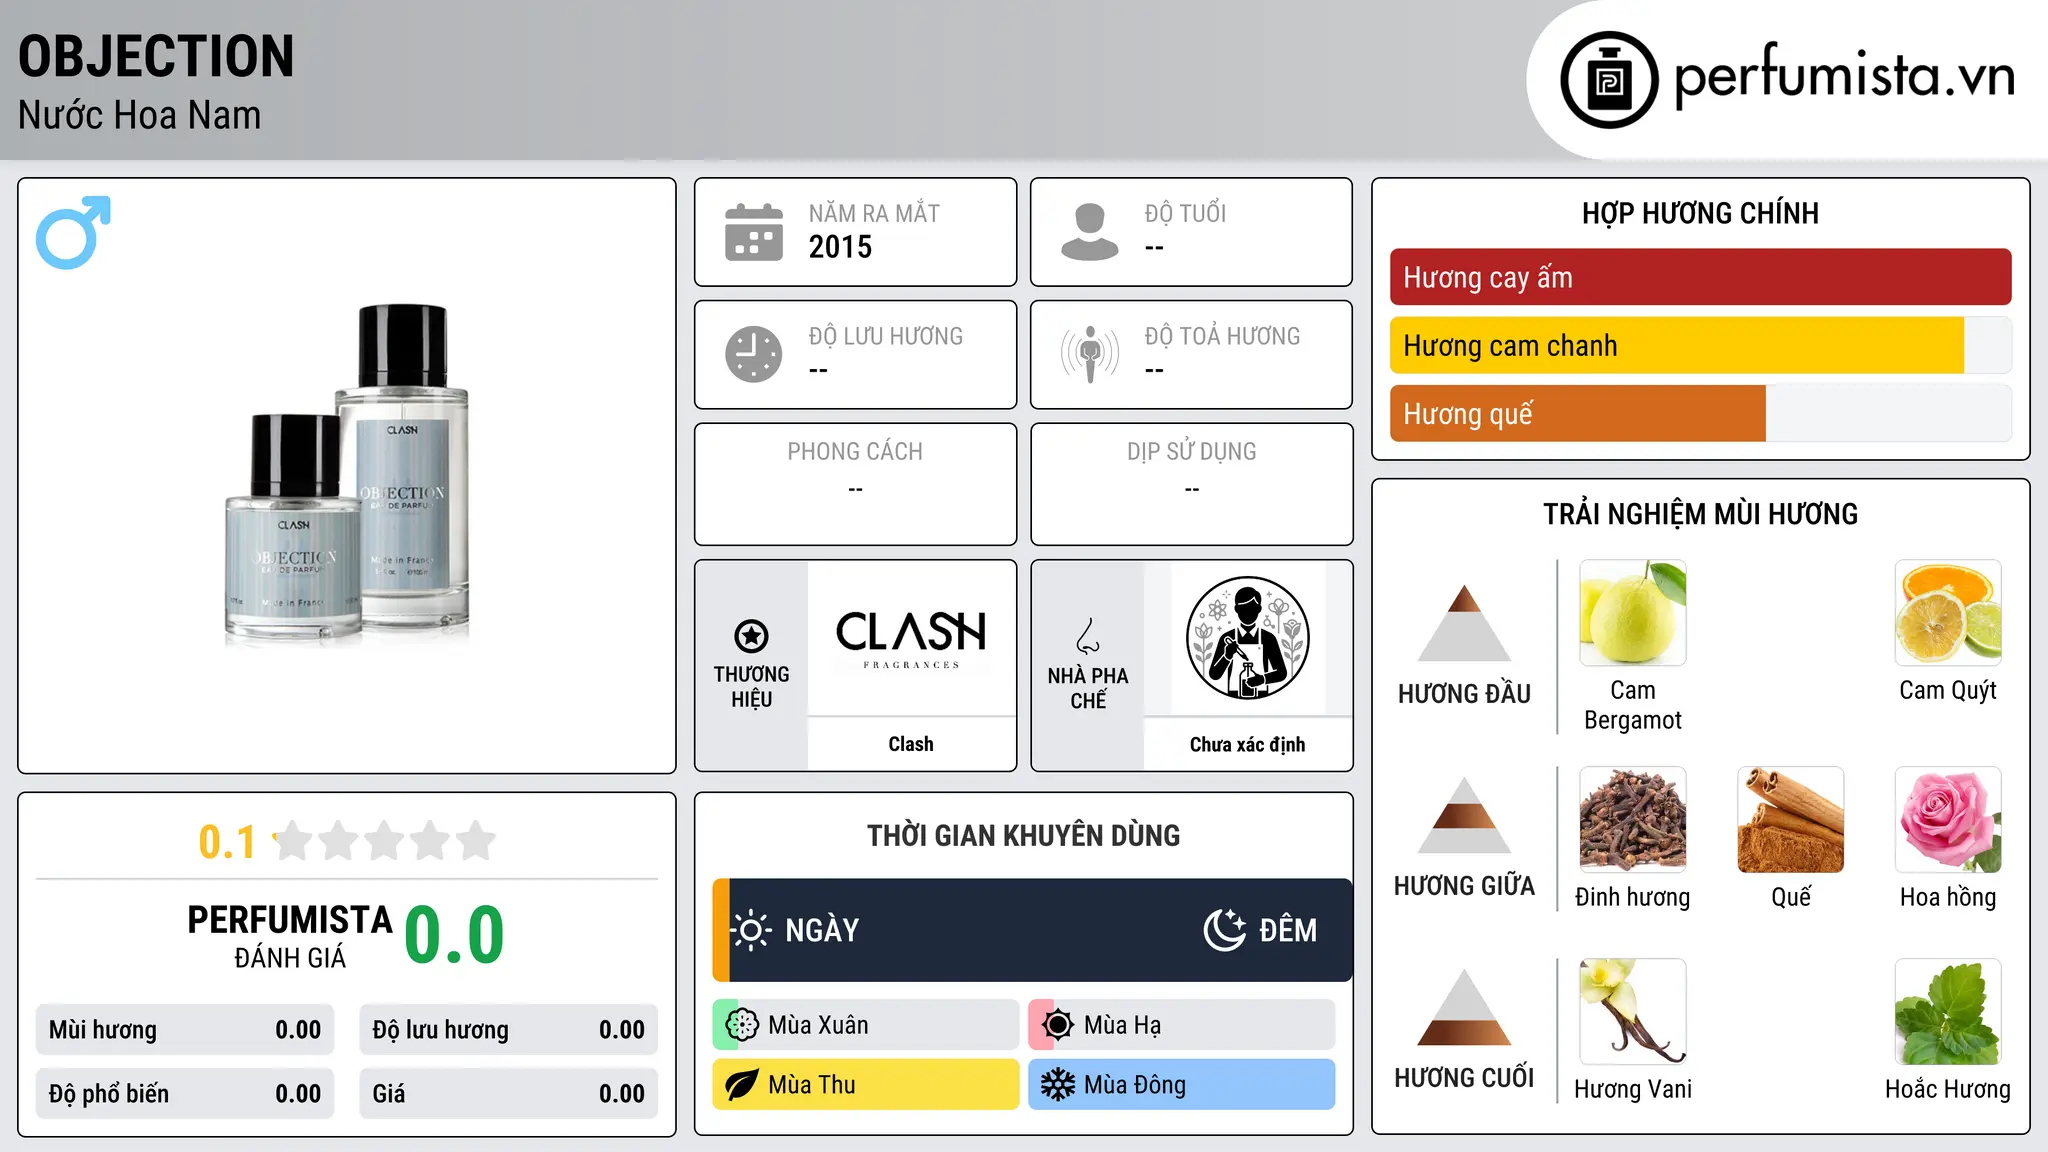Click the Độ phổ biến 0.00 score row

[185, 1094]
